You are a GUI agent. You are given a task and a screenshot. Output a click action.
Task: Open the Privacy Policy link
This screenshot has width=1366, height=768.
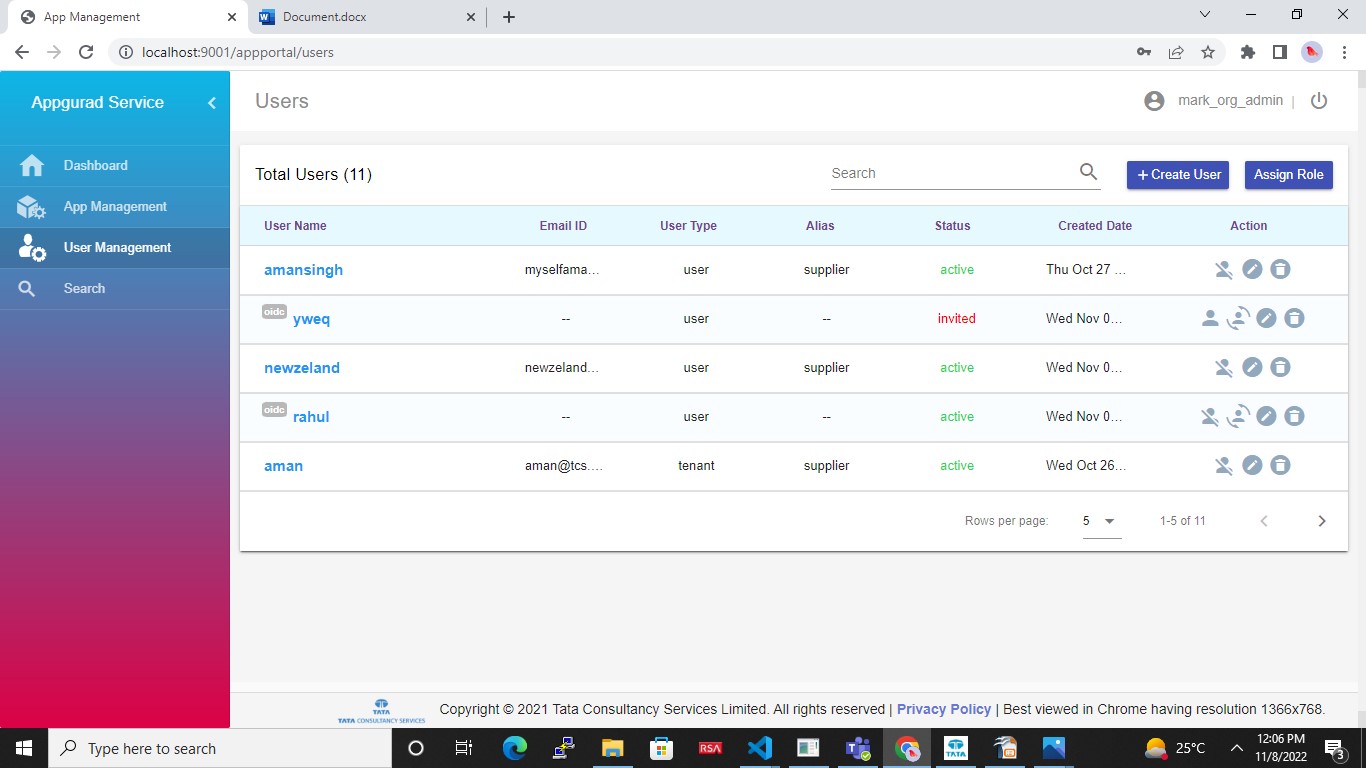click(x=944, y=709)
